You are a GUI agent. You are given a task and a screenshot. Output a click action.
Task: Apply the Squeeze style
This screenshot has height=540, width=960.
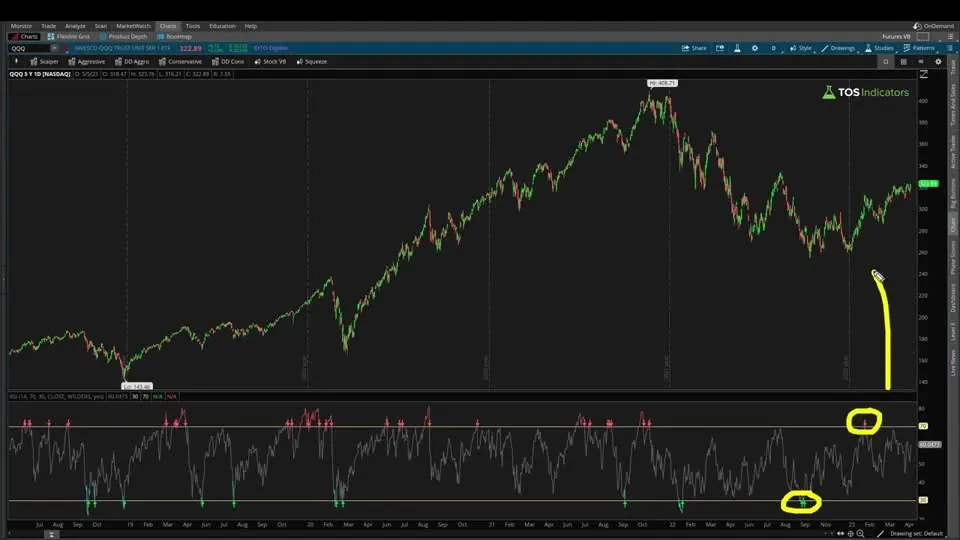312,62
